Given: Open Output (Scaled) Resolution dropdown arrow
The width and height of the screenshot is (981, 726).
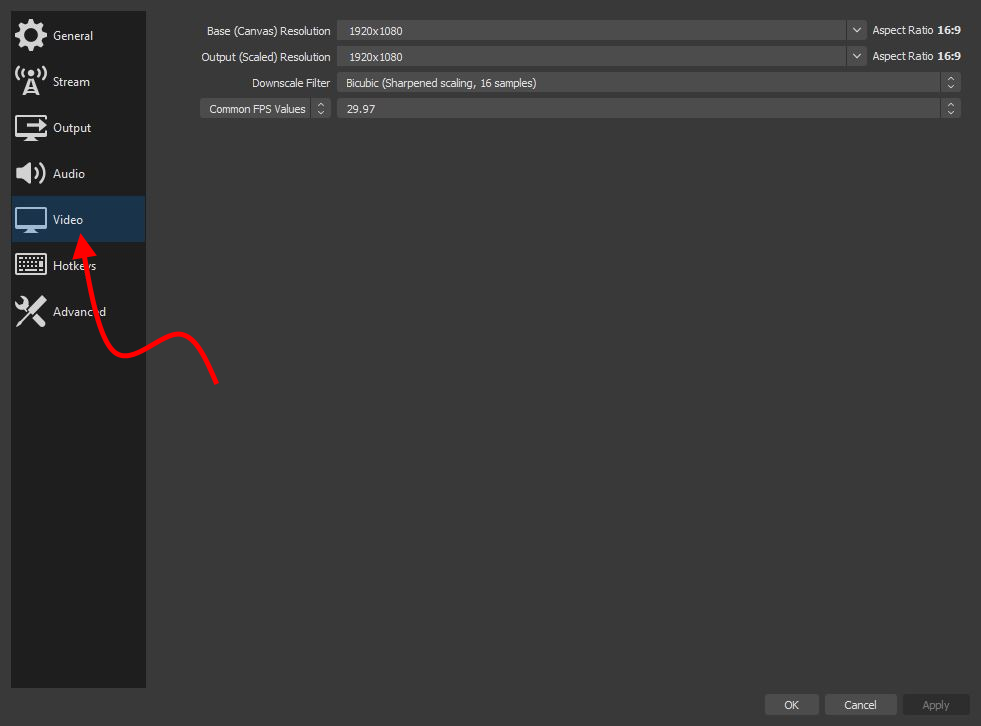Looking at the screenshot, I should tap(856, 56).
